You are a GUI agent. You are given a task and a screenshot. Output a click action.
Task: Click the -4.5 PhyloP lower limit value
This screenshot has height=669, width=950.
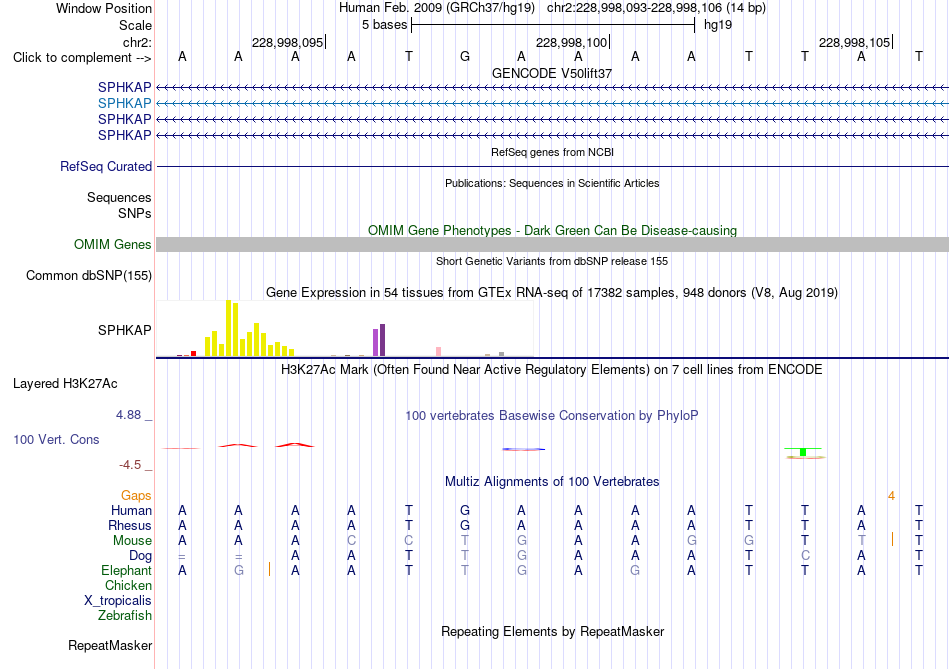[130, 465]
